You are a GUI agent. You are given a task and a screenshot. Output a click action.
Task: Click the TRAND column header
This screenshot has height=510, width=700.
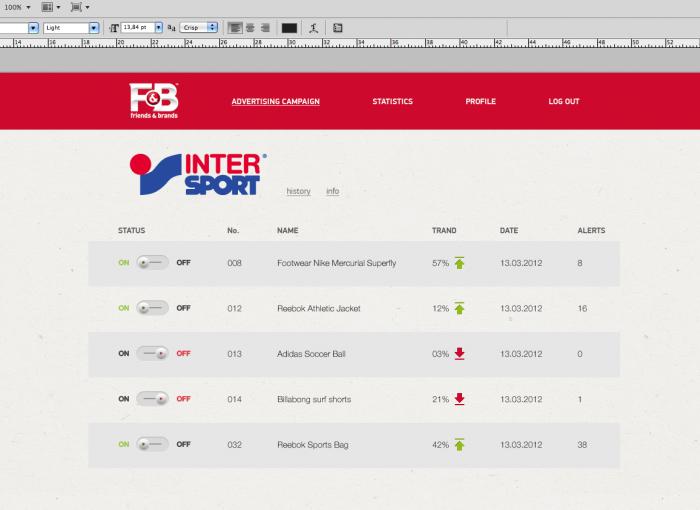click(x=444, y=230)
